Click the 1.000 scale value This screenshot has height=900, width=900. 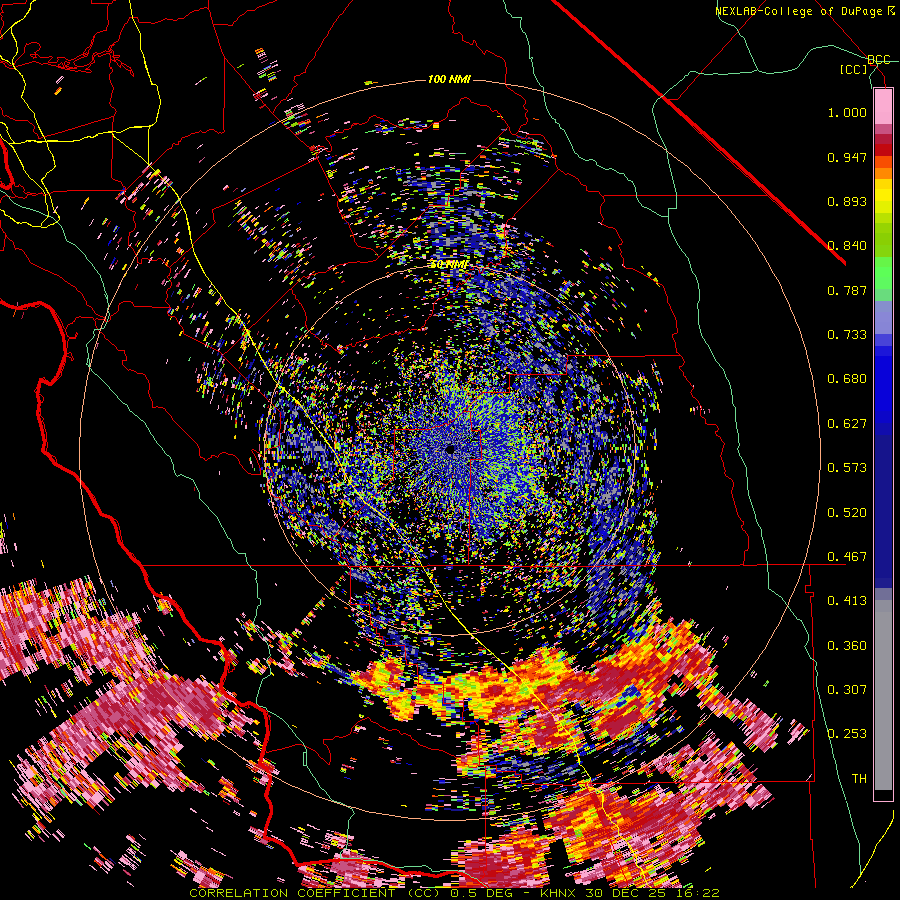847,112
